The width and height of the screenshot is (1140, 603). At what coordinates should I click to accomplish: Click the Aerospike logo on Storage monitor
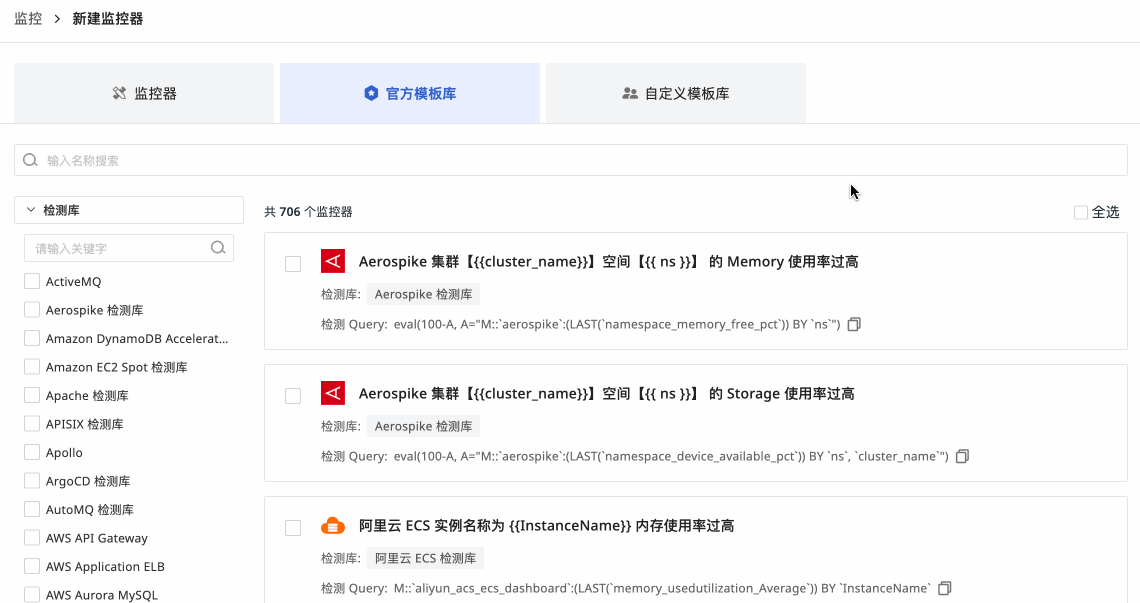click(x=333, y=393)
